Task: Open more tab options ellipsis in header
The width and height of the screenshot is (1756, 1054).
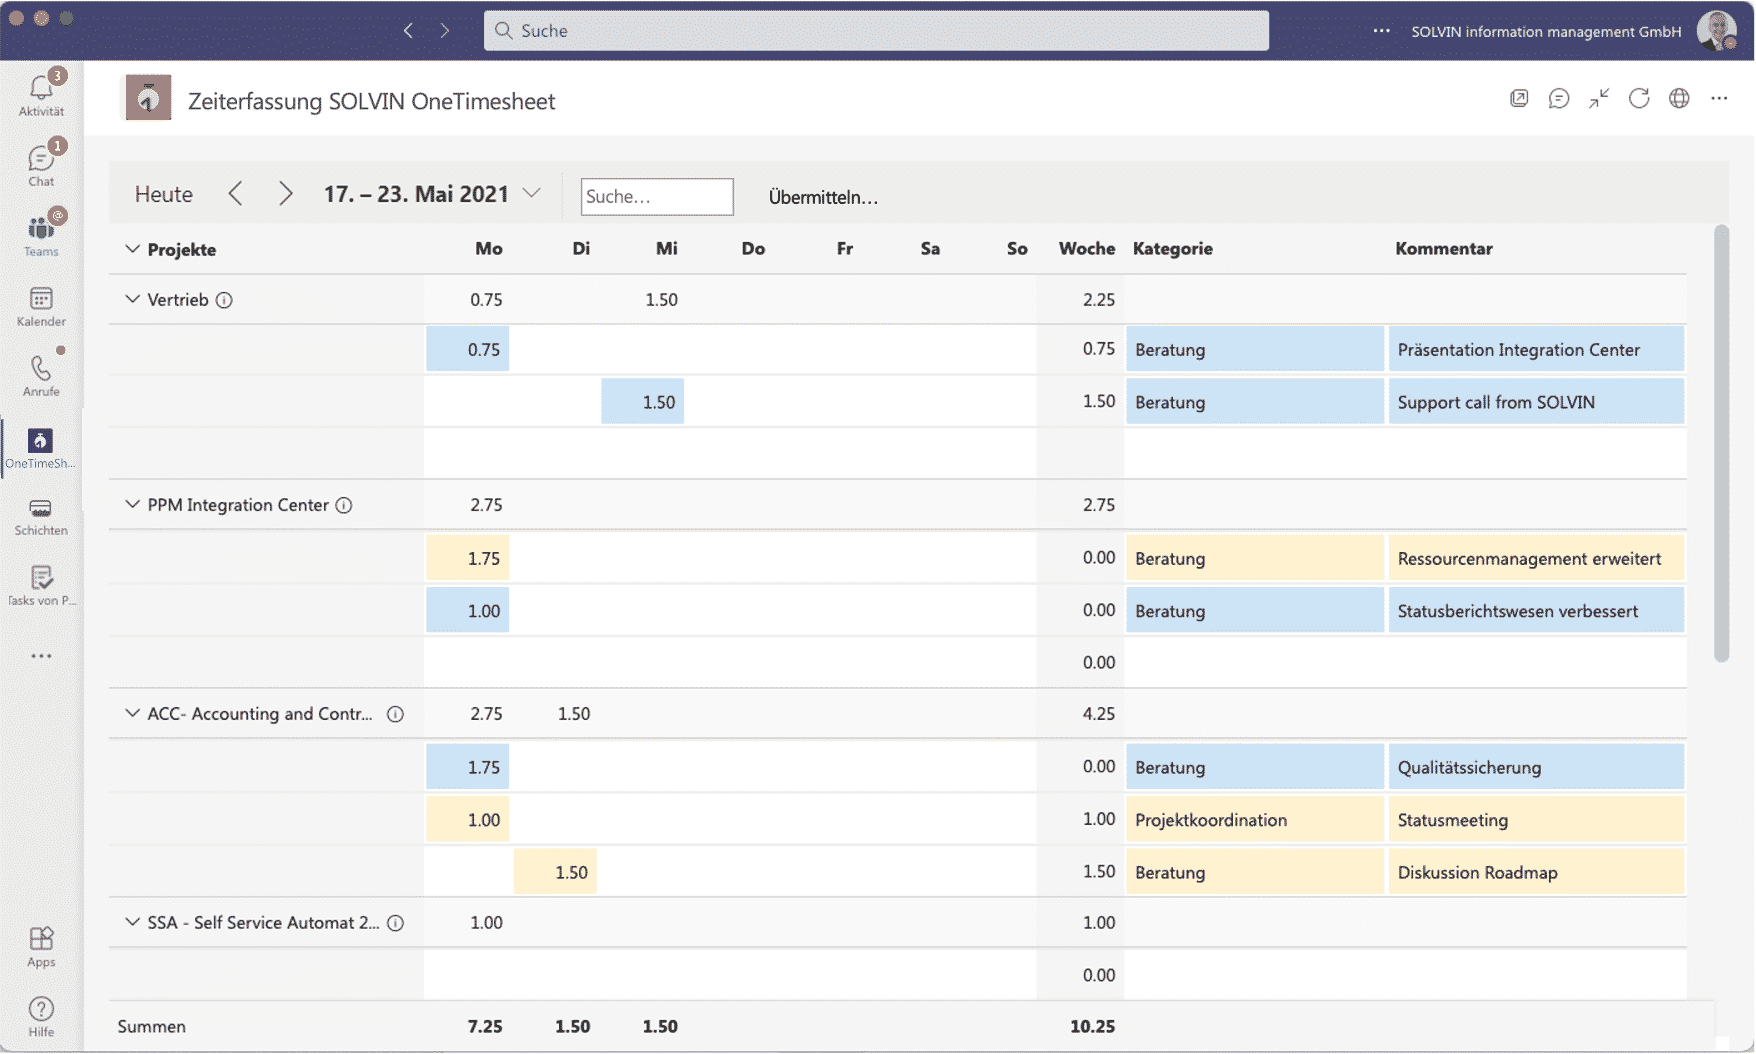Action: [x=1719, y=98]
